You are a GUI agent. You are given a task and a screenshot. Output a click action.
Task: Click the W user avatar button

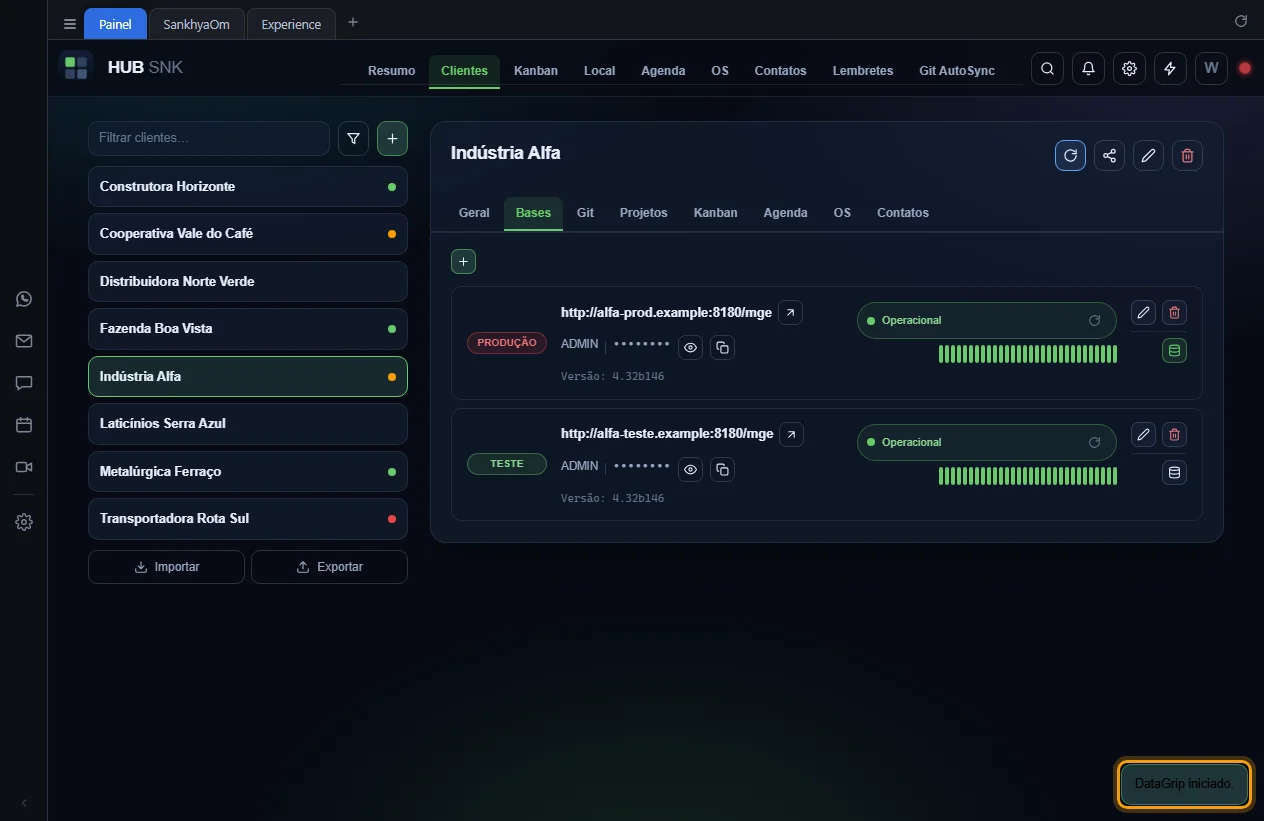(1211, 69)
